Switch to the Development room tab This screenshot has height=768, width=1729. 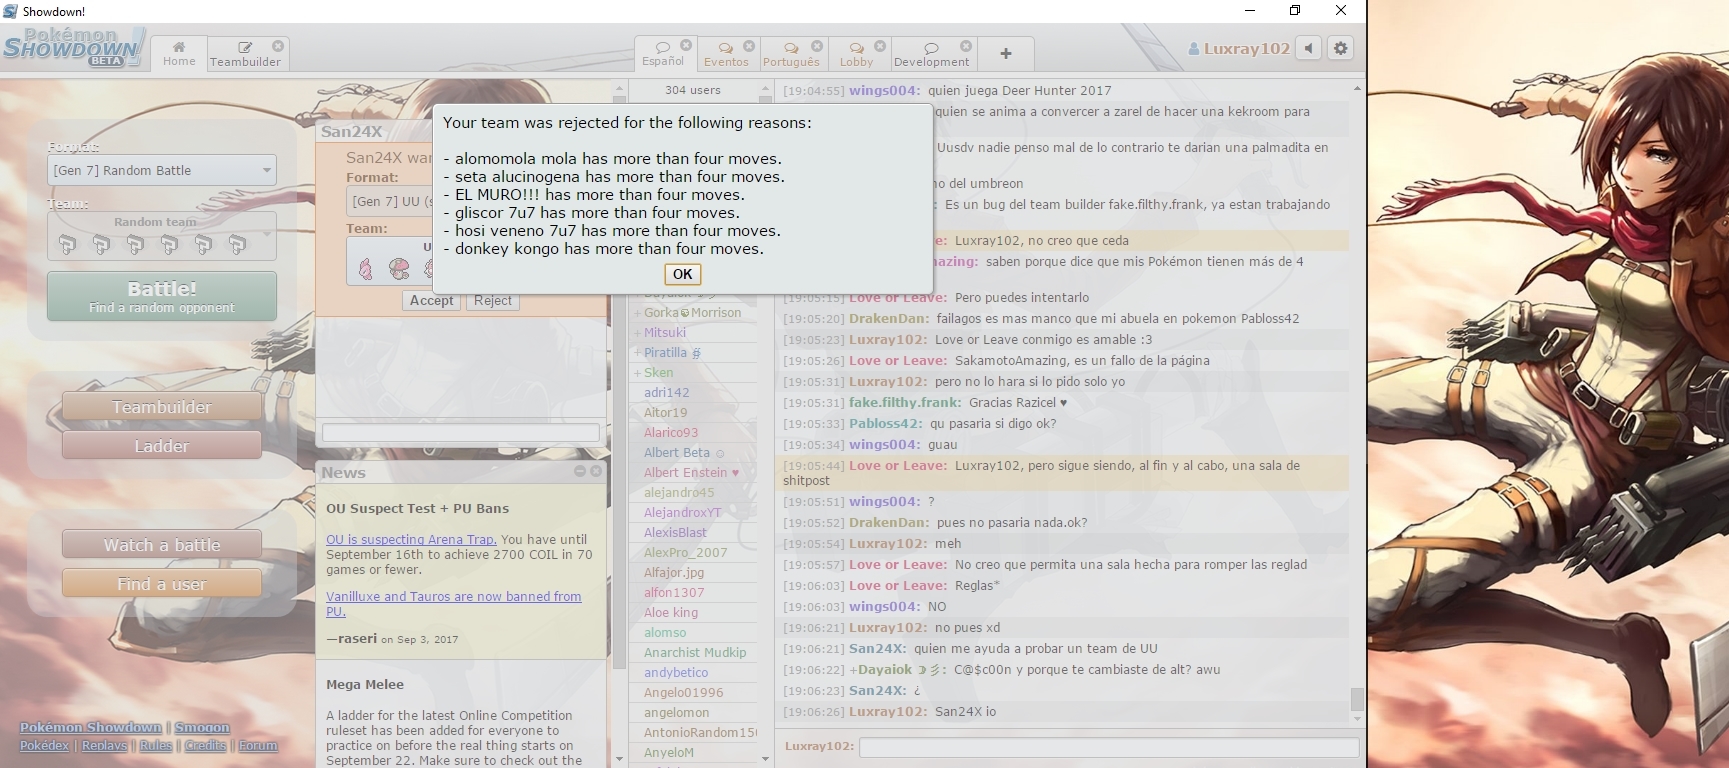tap(932, 54)
